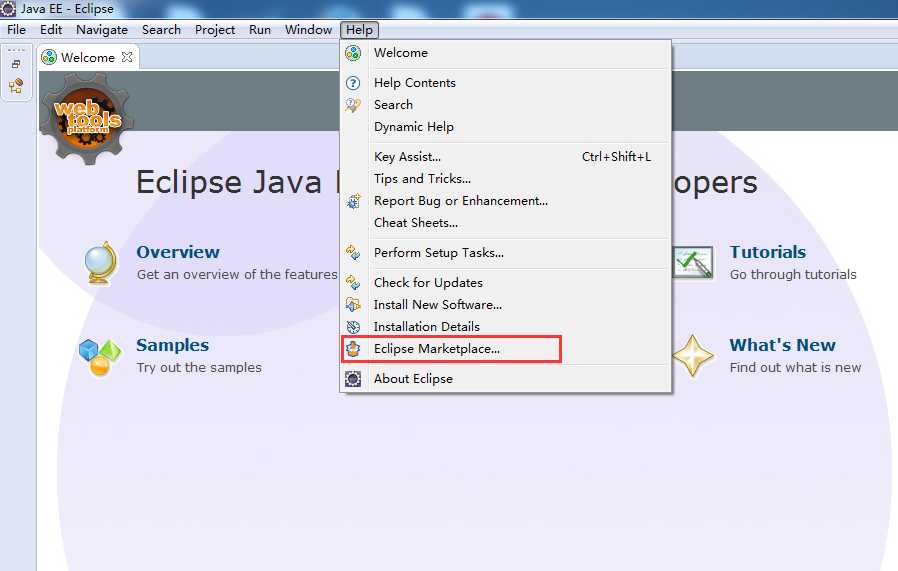The height and width of the screenshot is (571, 898).
Task: Click the Check for Updates icon
Action: 353,282
